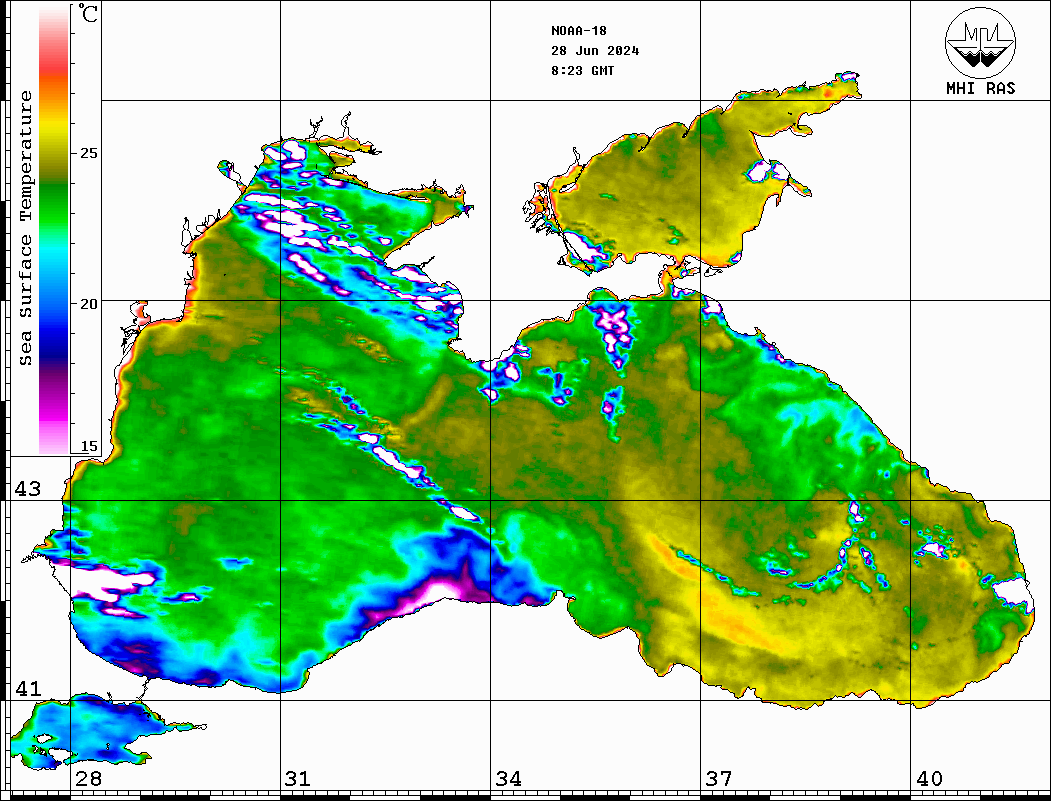Click the temperature color scale bar
Screen dimensions: 1051x801
54,231
